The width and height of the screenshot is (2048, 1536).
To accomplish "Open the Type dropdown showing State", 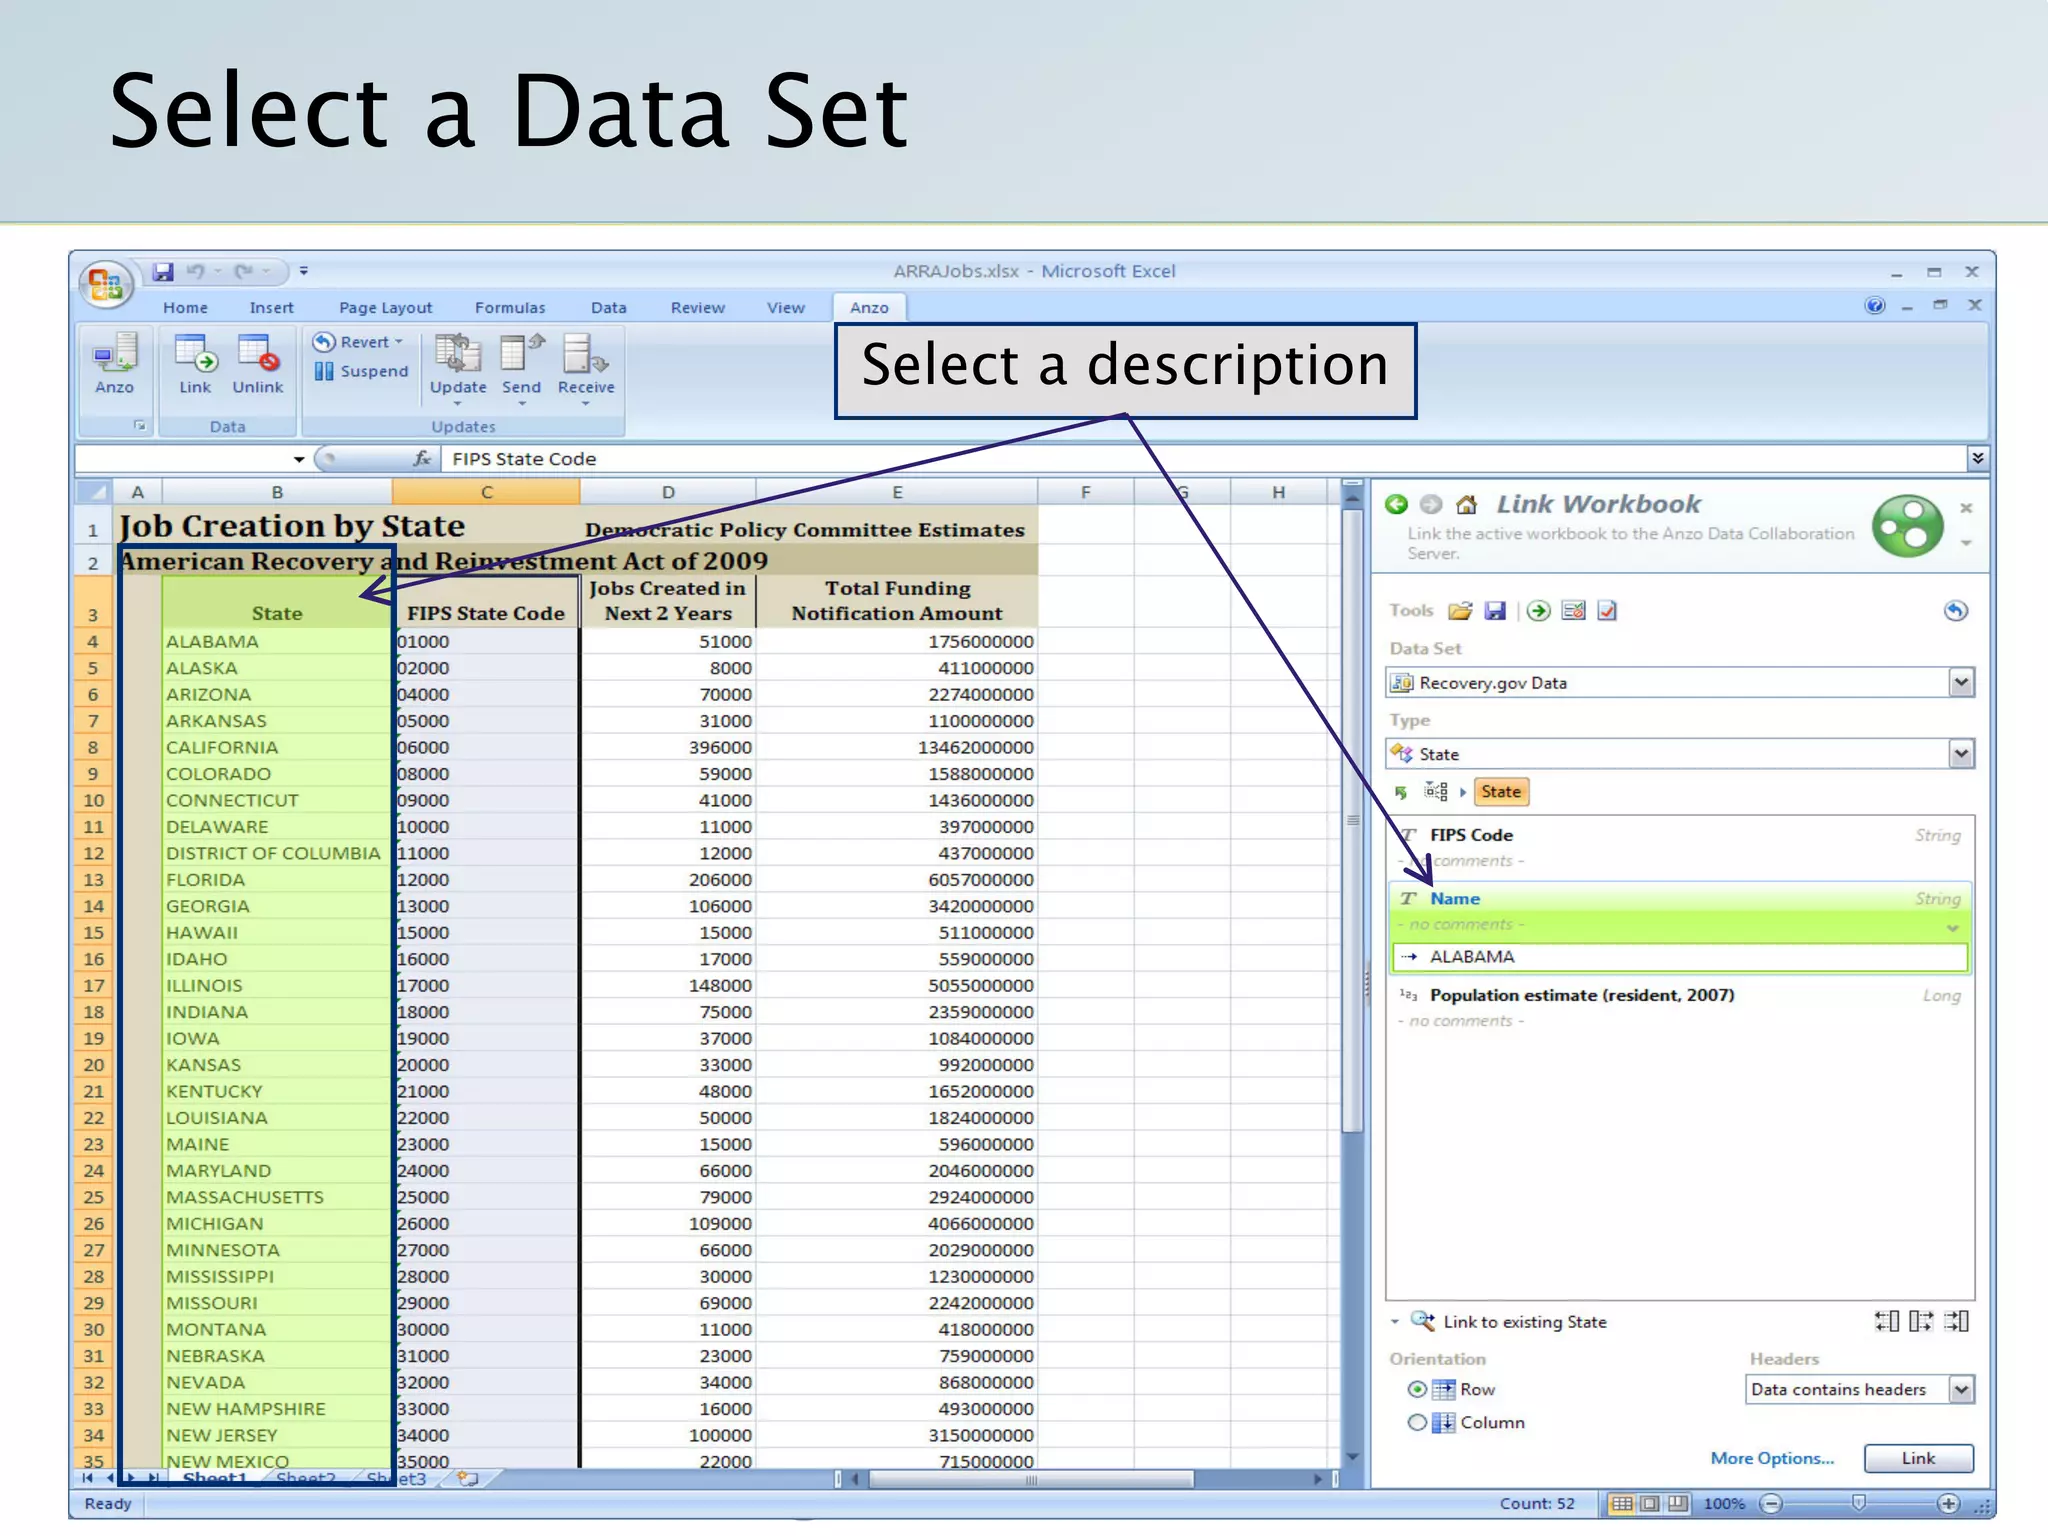I will point(1961,753).
